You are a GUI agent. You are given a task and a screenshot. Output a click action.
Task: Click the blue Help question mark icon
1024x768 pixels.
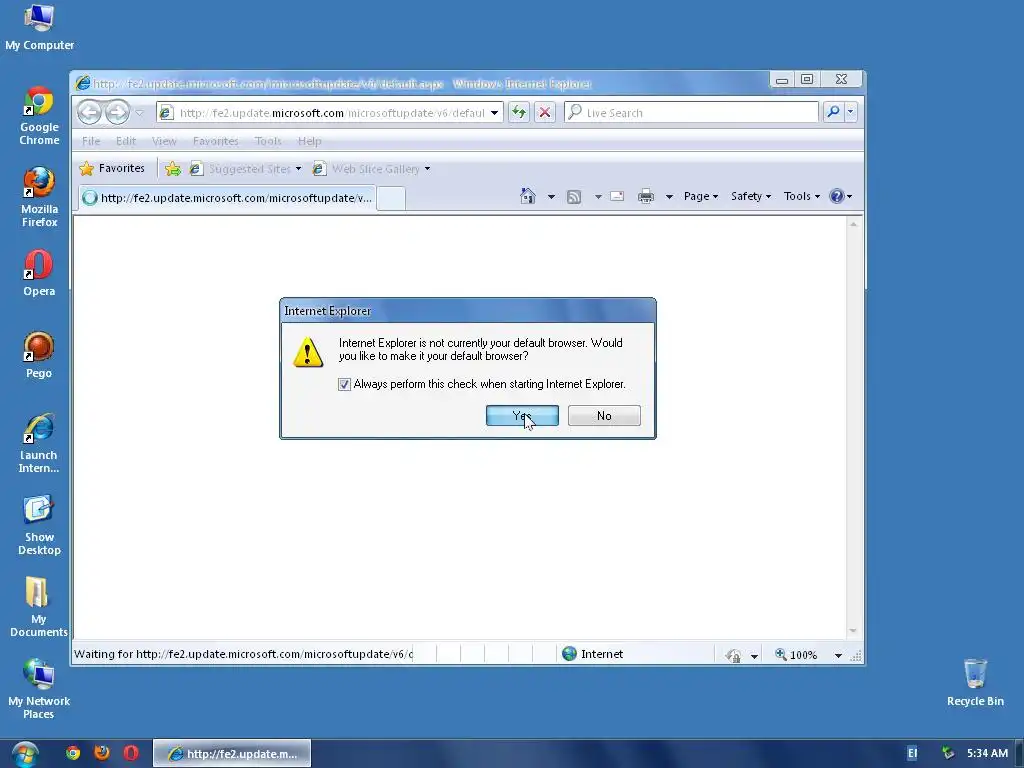(x=837, y=196)
